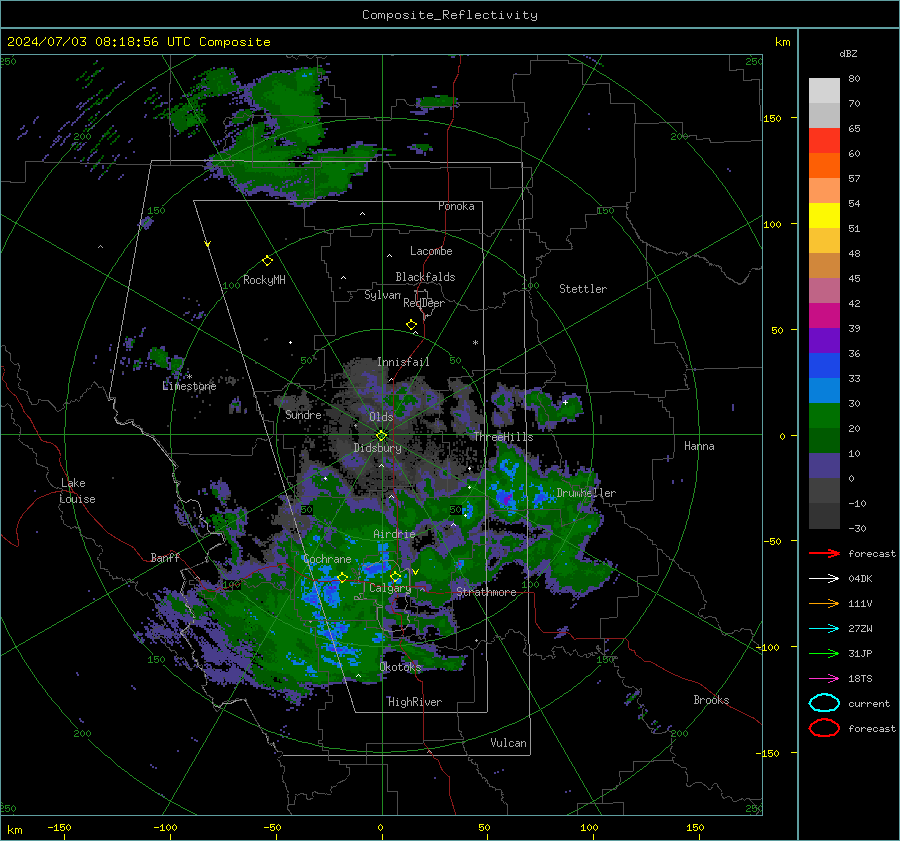Click the Lake Louise label

point(78,491)
